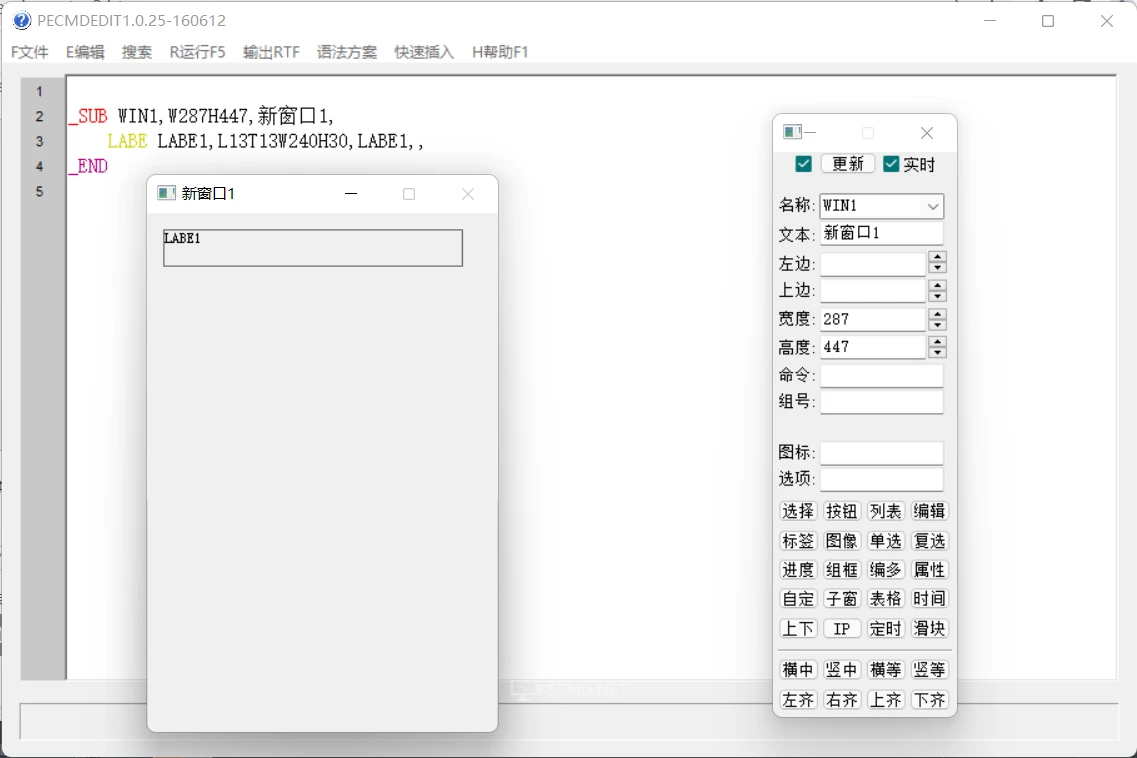
Task: Click the 子窗 button
Action: click(842, 599)
